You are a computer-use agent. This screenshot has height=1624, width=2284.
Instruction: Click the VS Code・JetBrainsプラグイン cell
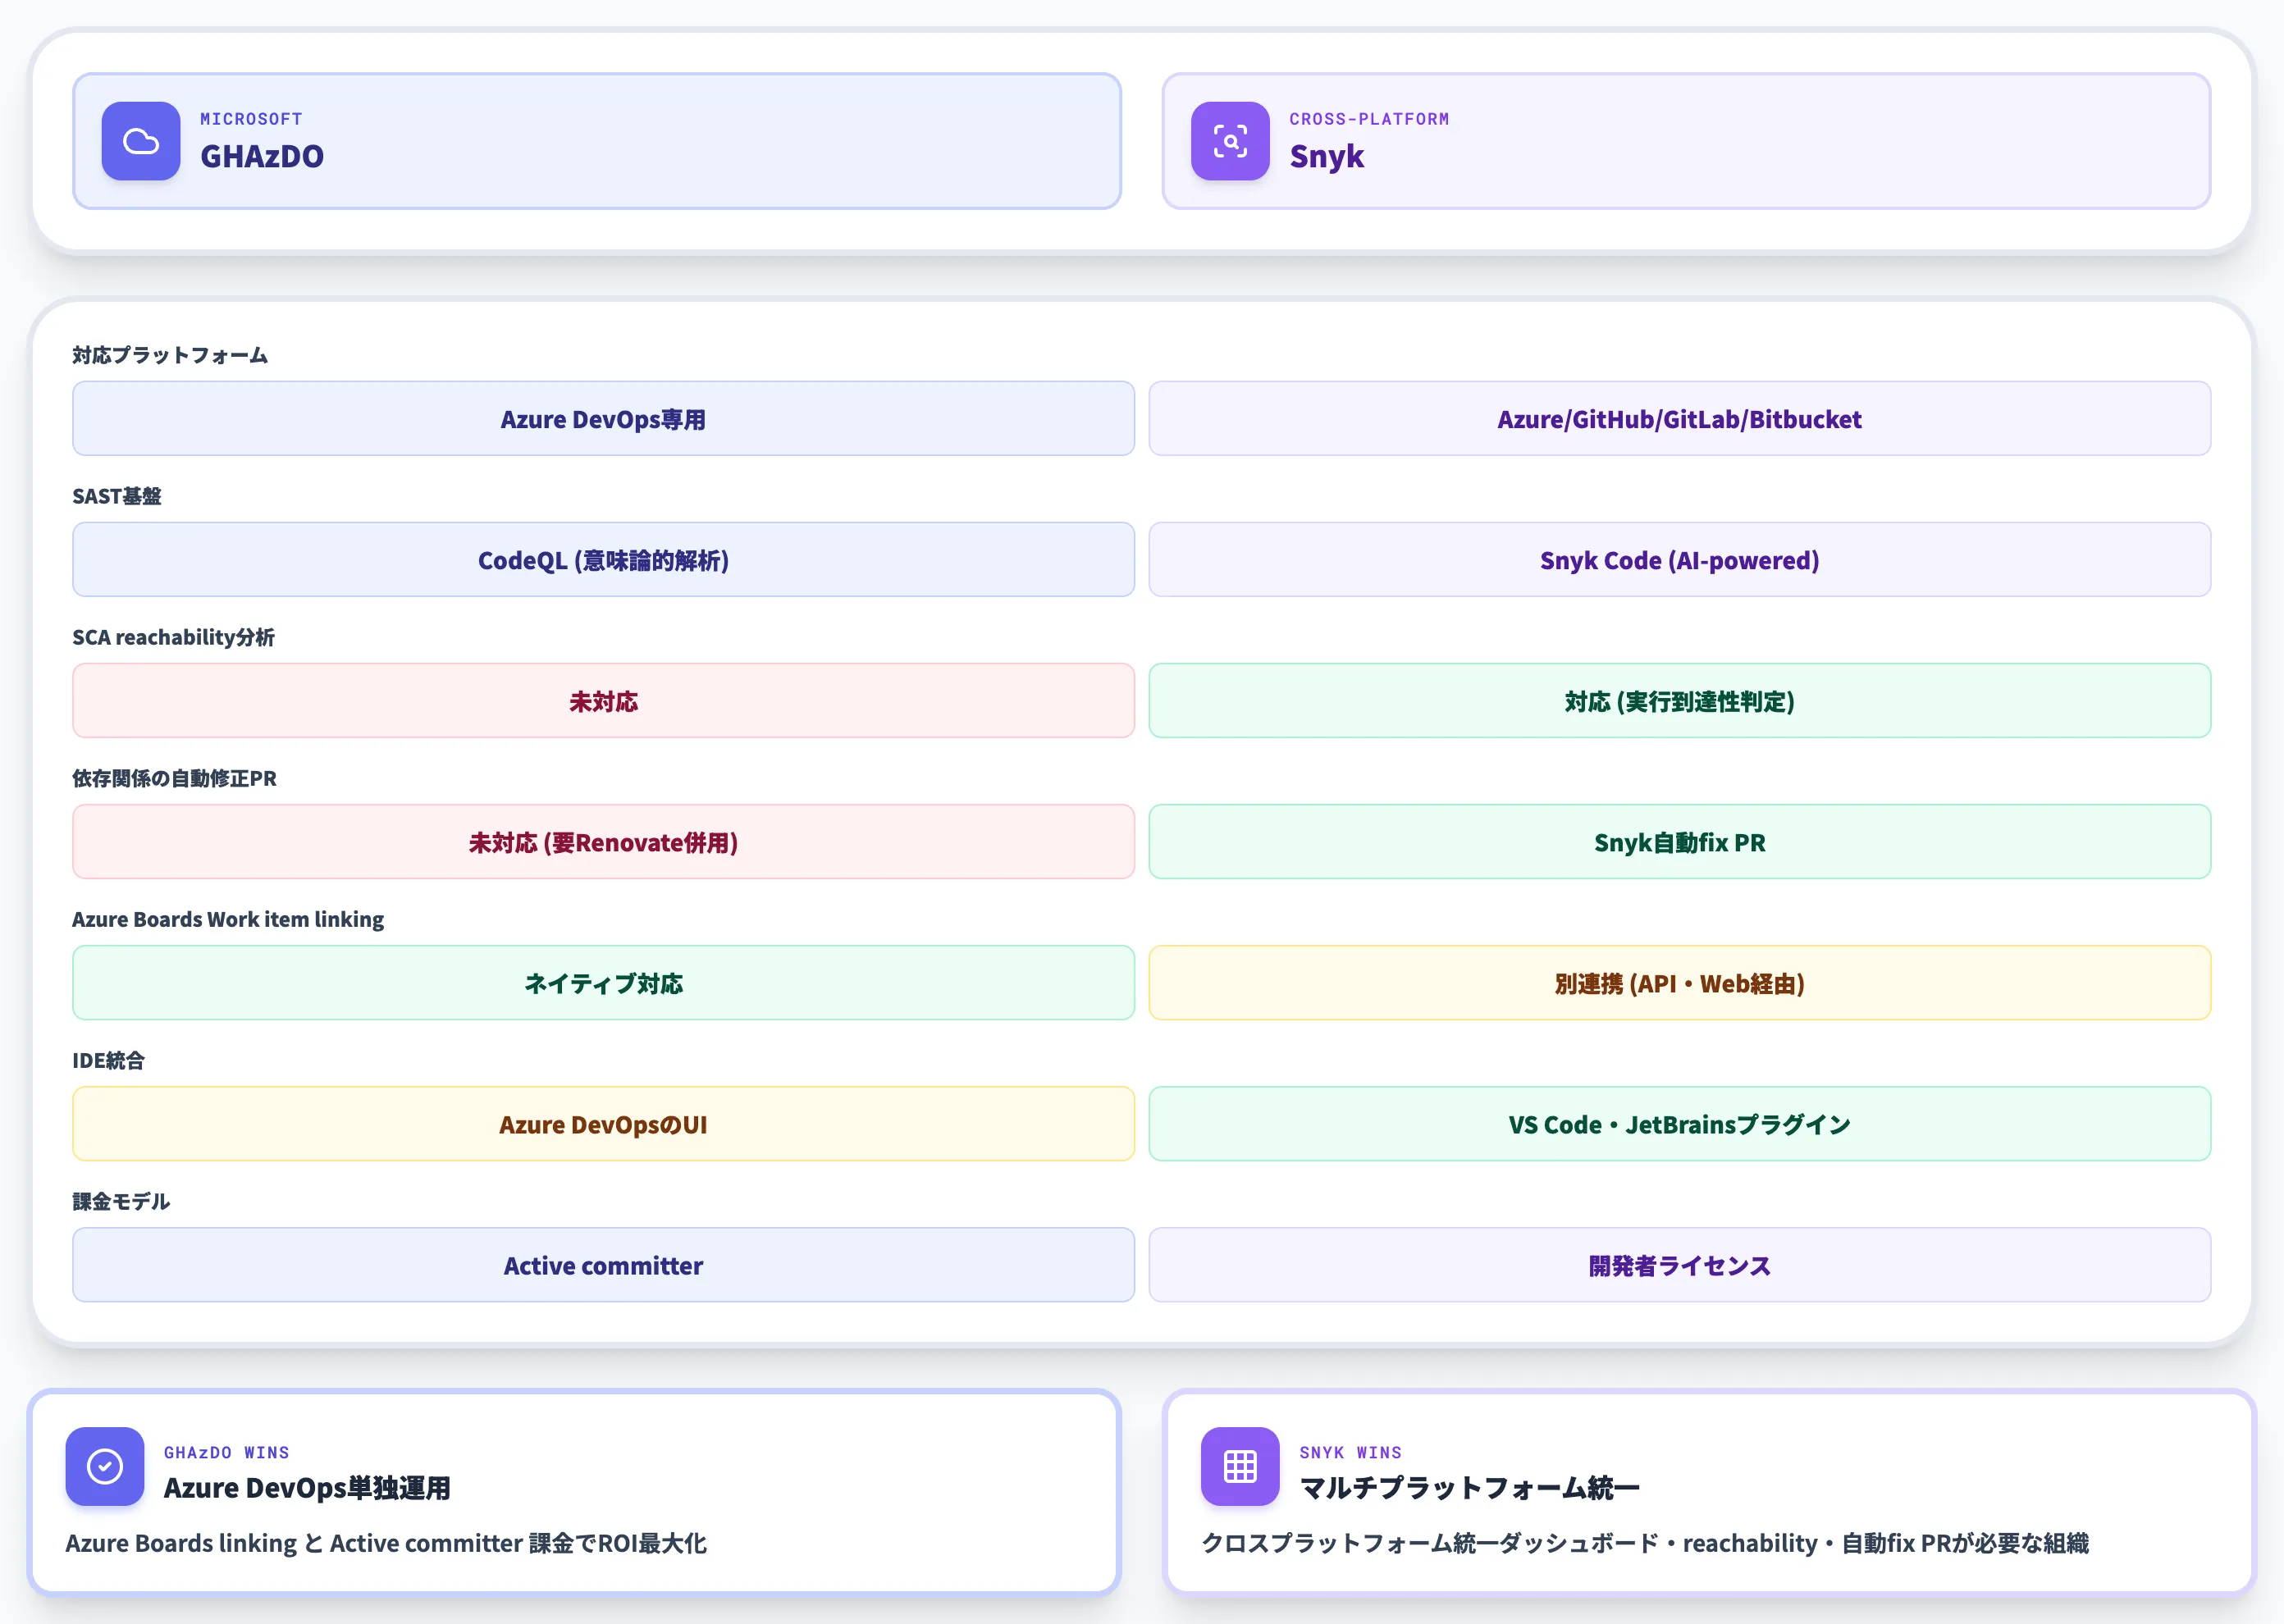pos(1679,1124)
